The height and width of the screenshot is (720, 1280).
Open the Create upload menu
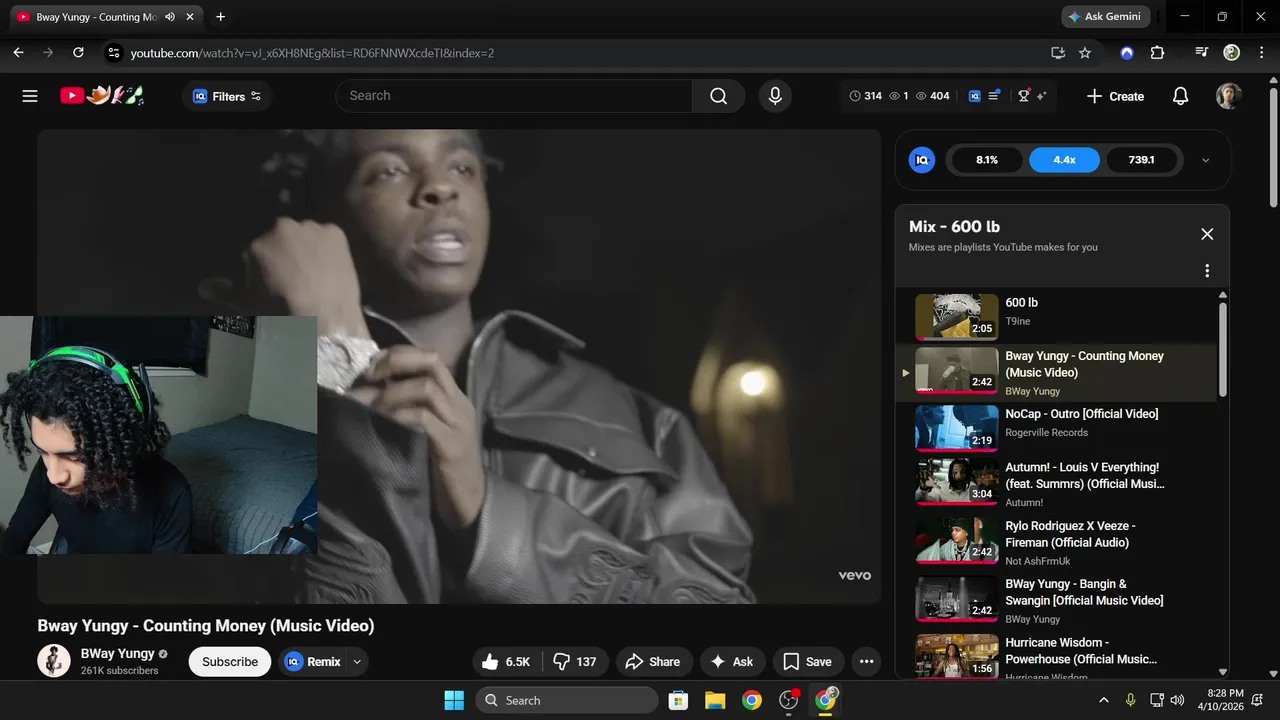(x=1115, y=96)
